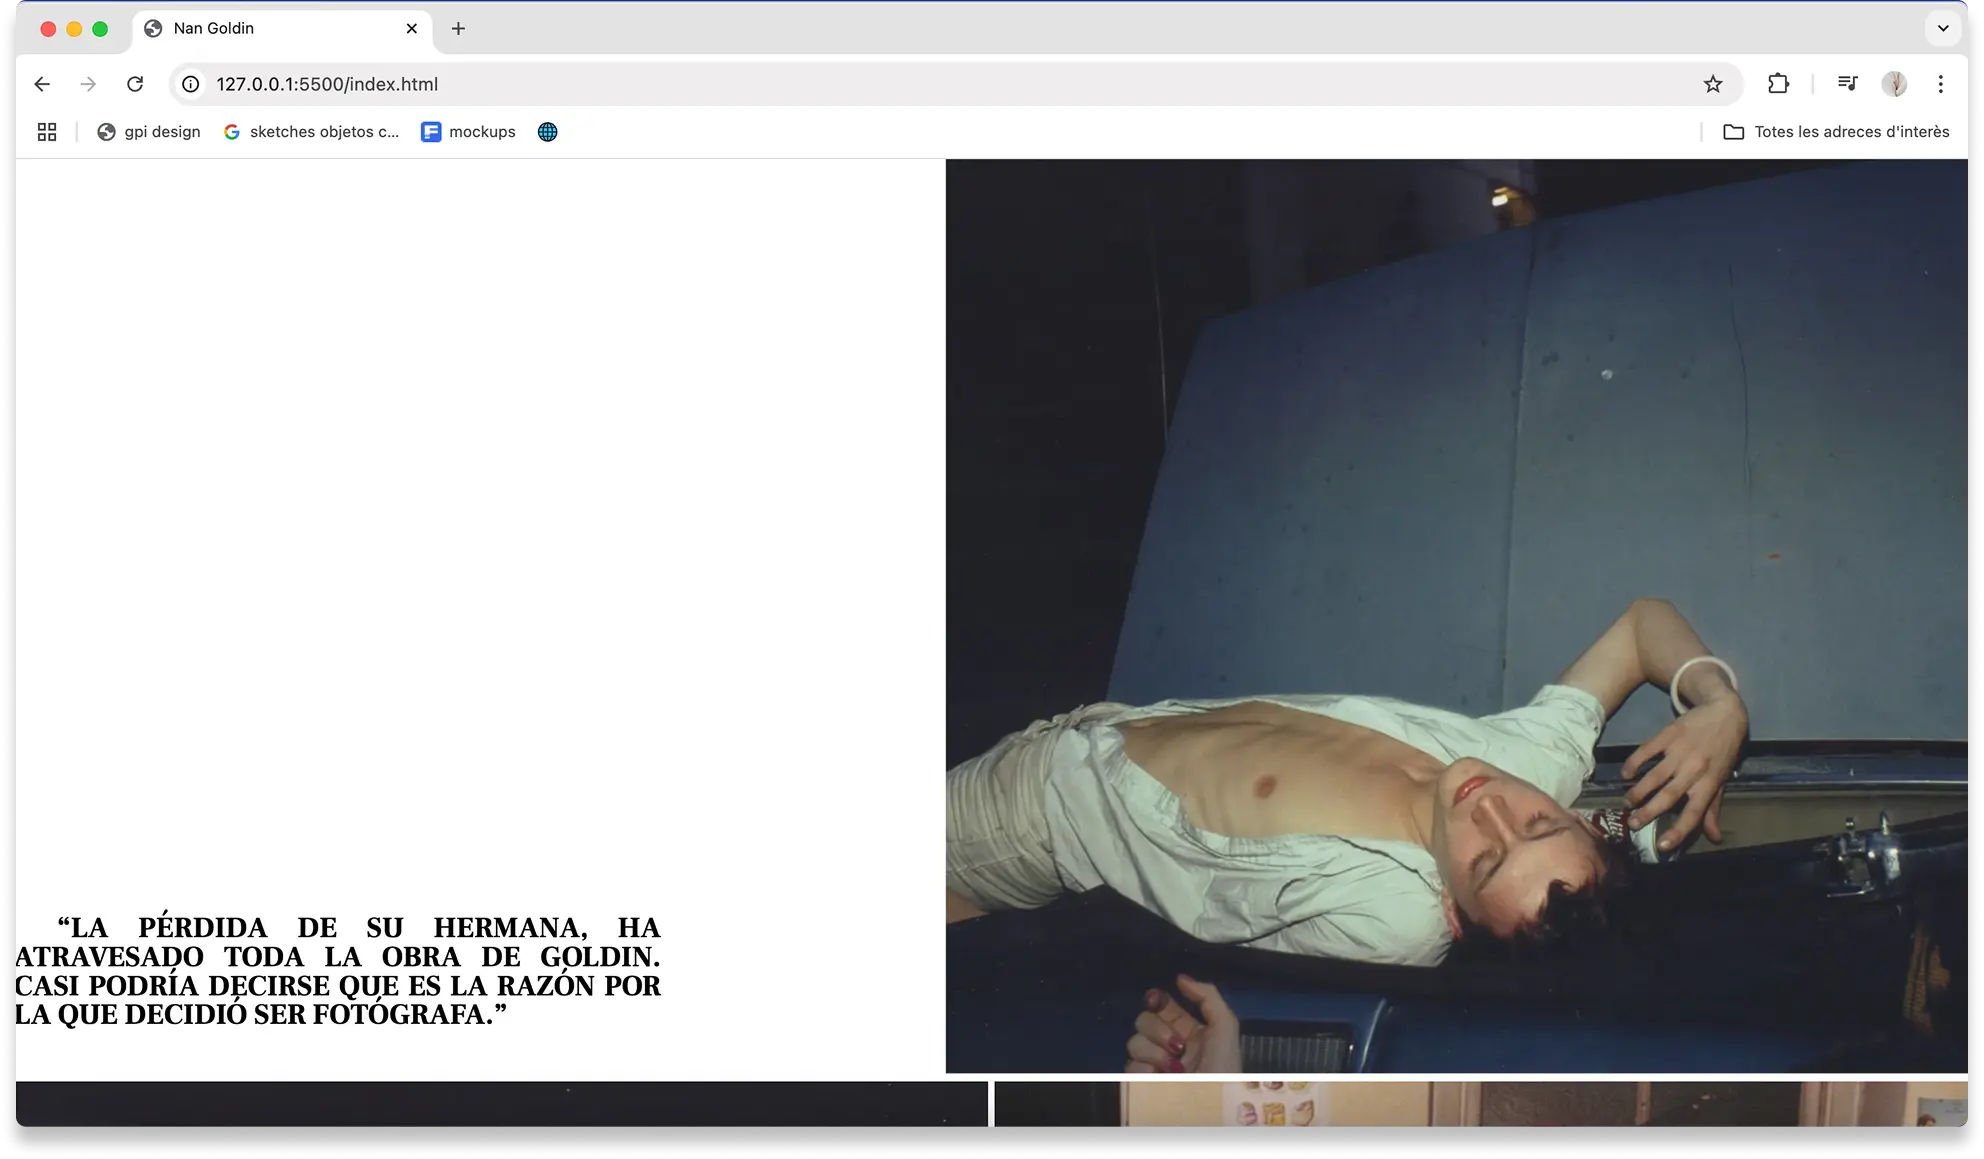Screen dimensions: 1984x1159
Task: Click the photo of man lying on car
Action: [1456, 616]
